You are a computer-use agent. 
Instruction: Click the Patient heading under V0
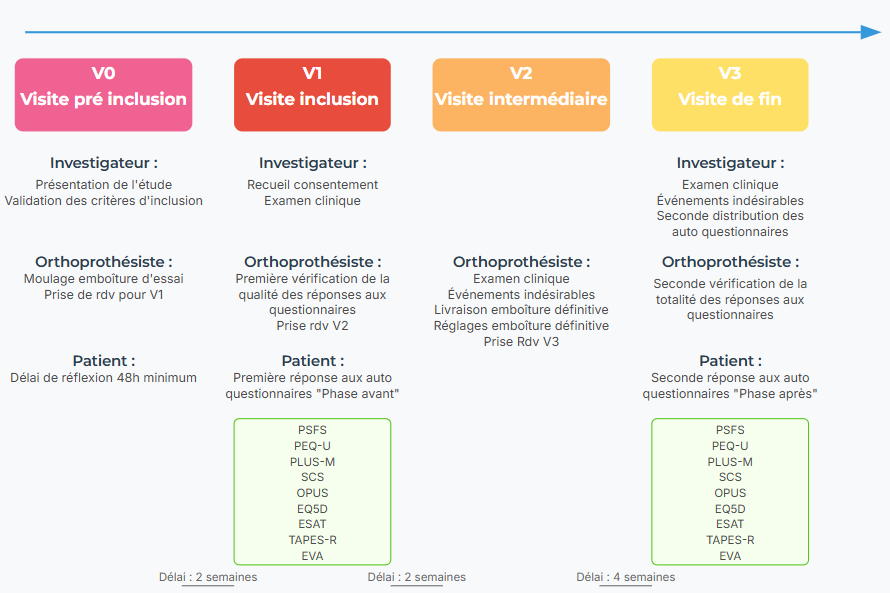click(103, 361)
